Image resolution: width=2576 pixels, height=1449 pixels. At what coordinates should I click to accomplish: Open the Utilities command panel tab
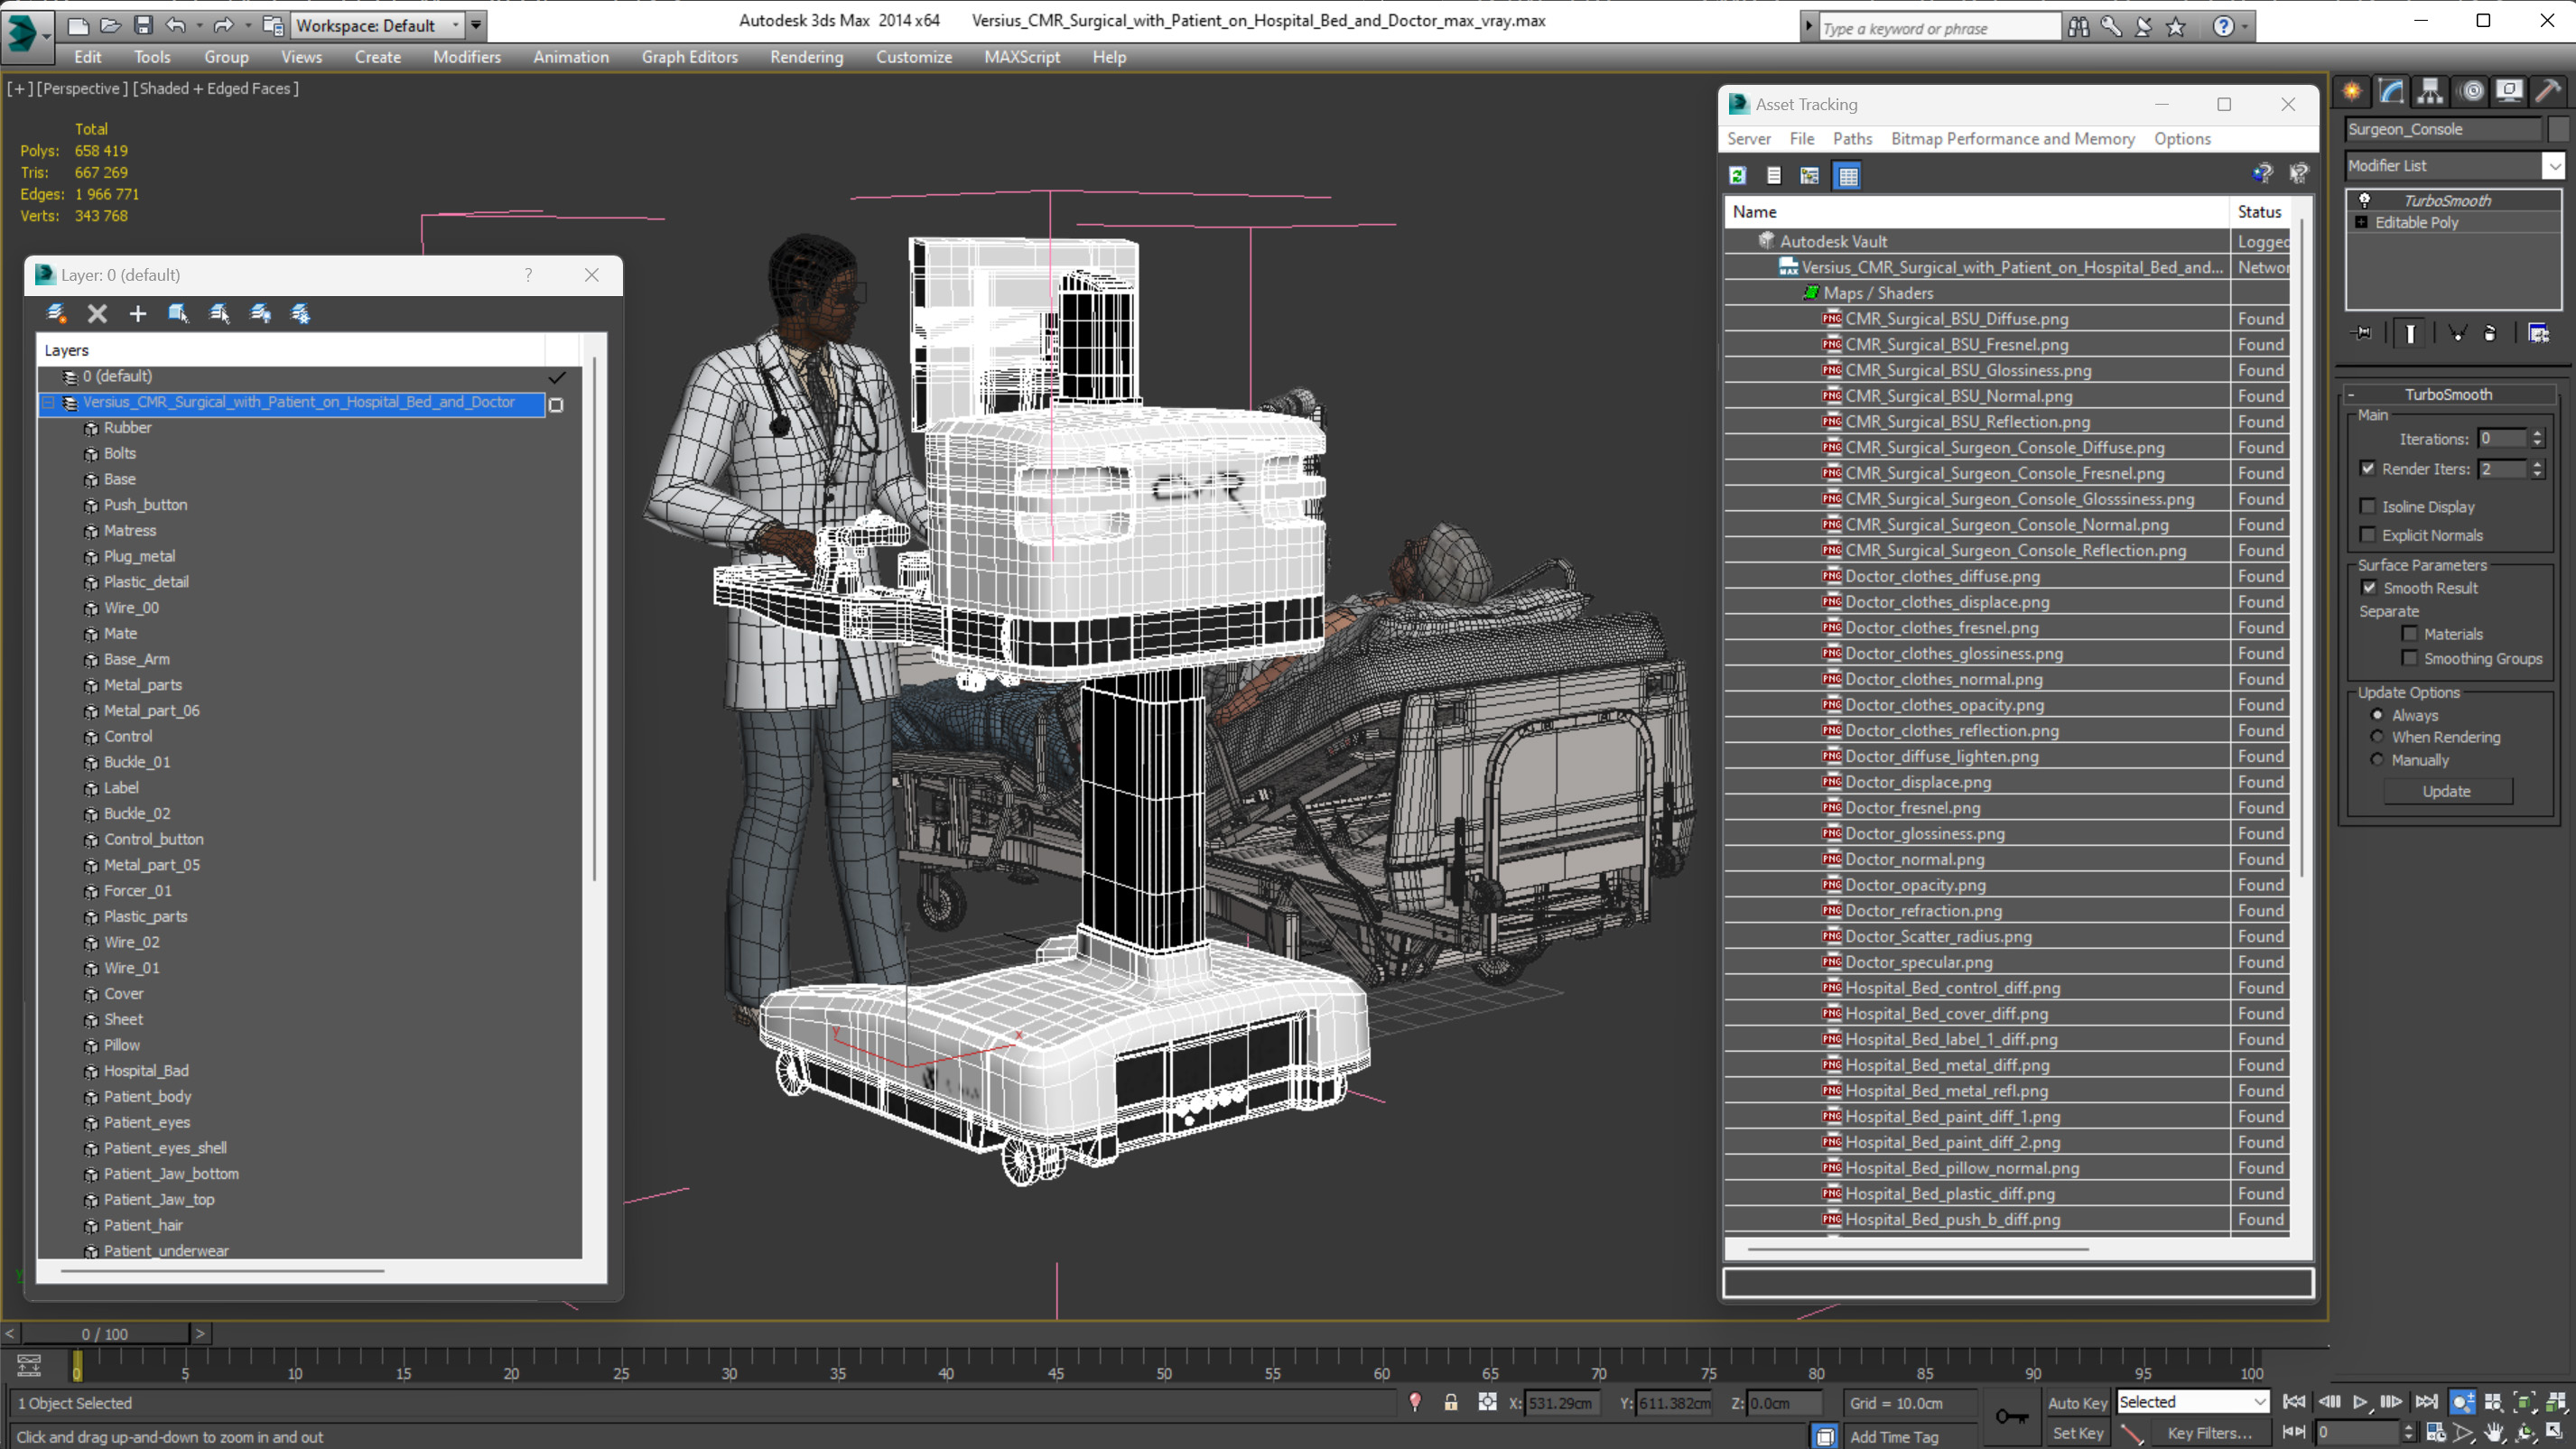coord(2548,91)
